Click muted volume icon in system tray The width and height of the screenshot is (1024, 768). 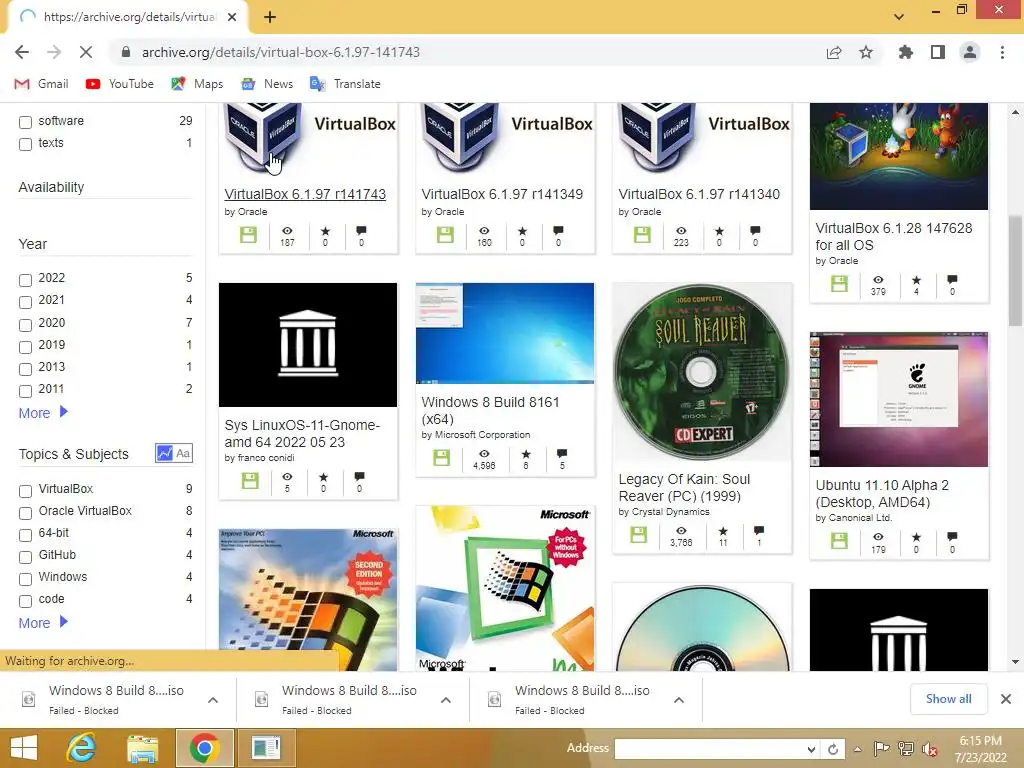930,749
